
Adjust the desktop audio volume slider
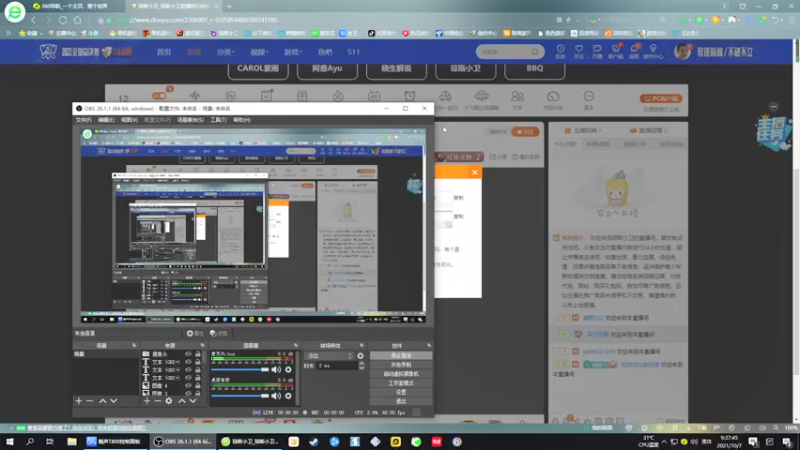(240, 395)
